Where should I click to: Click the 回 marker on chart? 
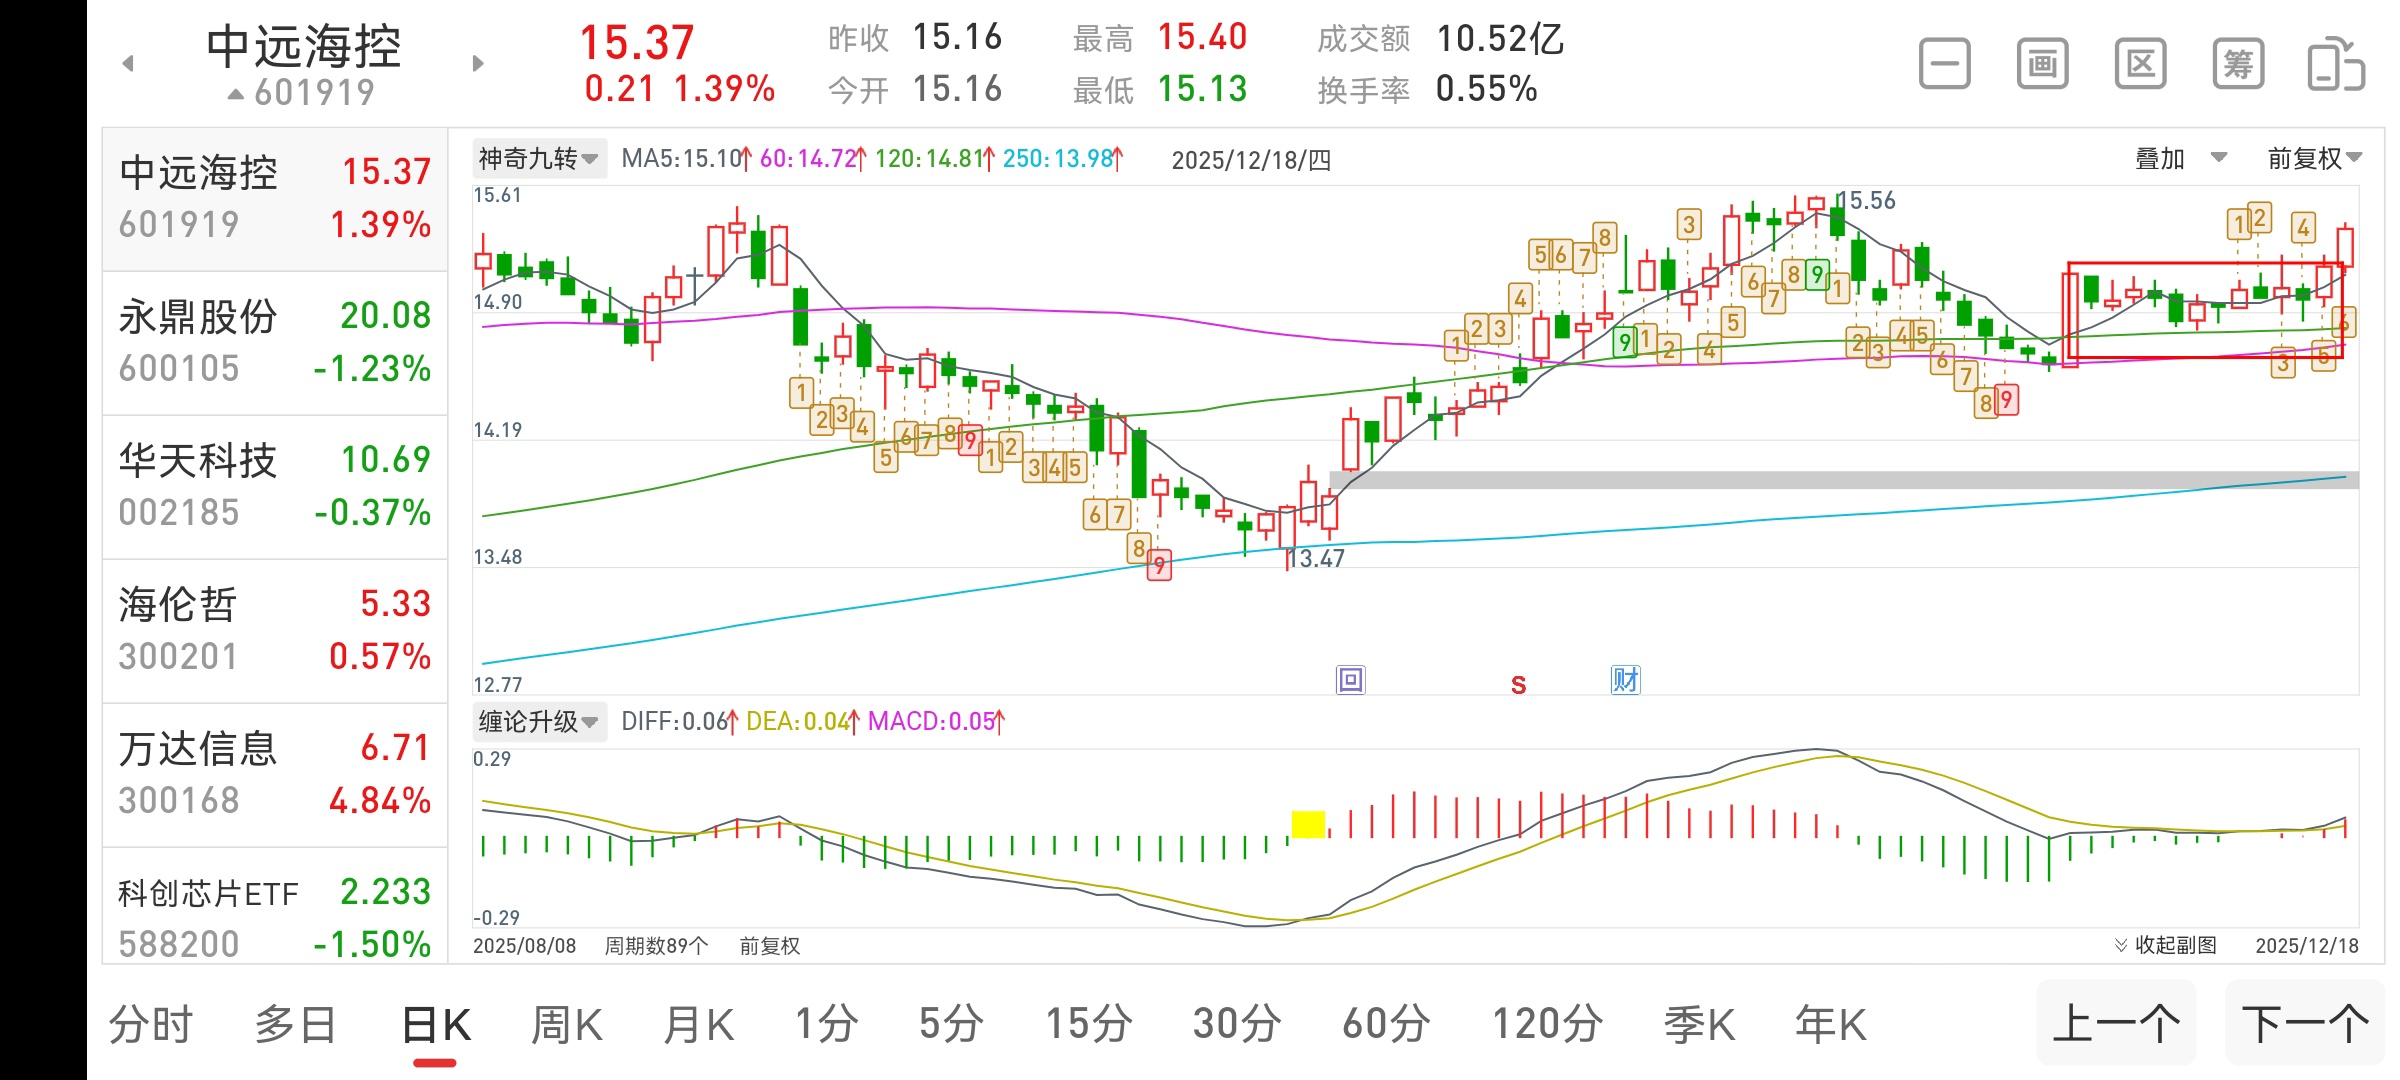1350,680
